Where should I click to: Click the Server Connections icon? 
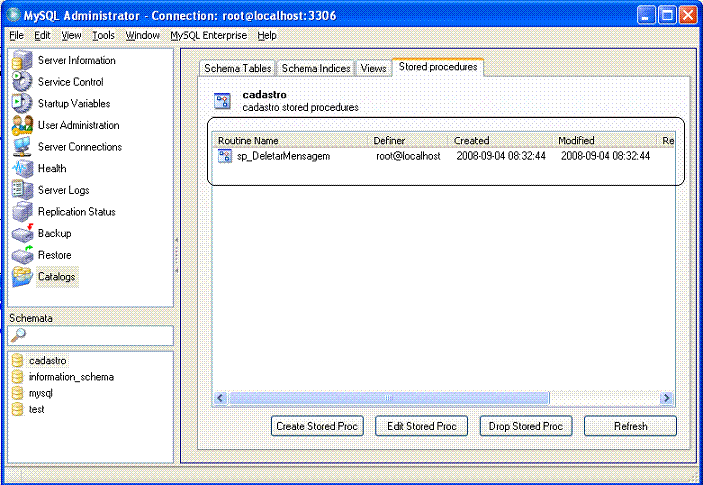(22, 147)
